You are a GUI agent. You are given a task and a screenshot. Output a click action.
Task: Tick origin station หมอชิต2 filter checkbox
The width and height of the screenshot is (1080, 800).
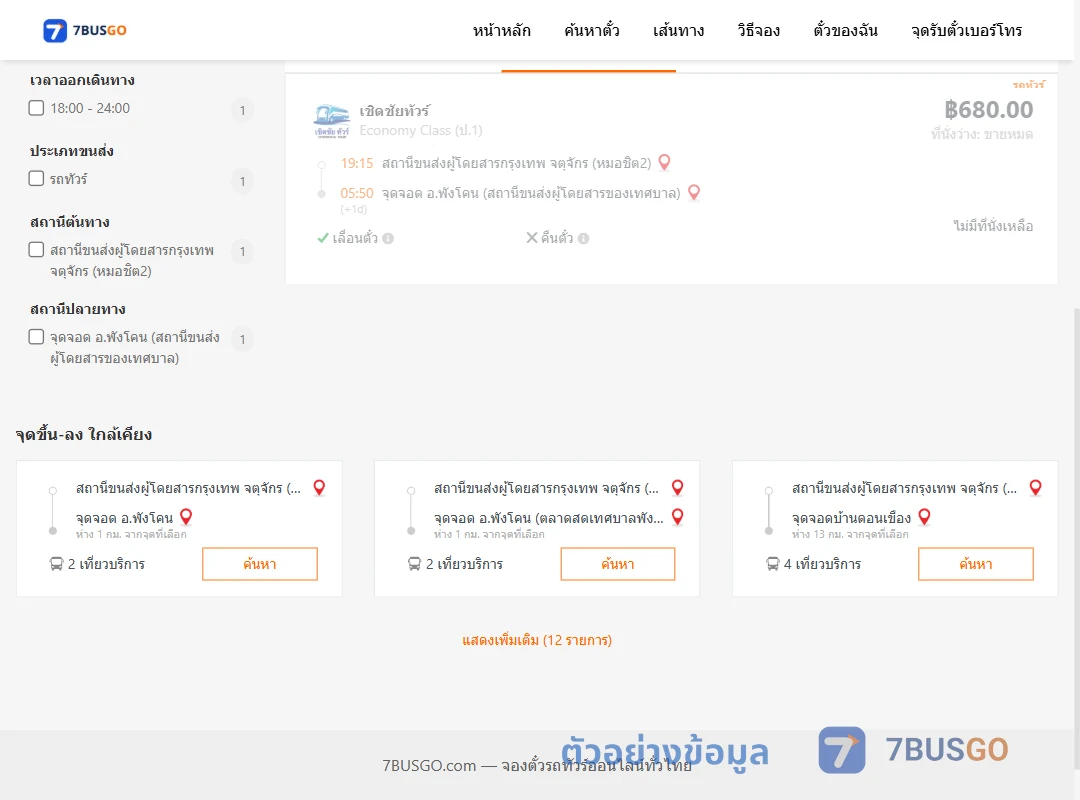tap(37, 249)
